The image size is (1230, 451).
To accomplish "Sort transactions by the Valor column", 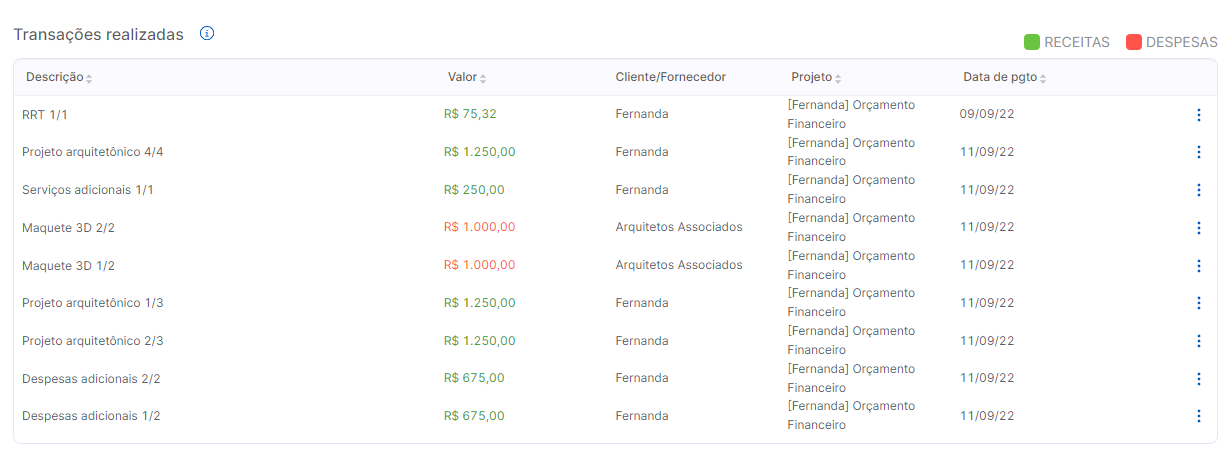I will (x=467, y=77).
